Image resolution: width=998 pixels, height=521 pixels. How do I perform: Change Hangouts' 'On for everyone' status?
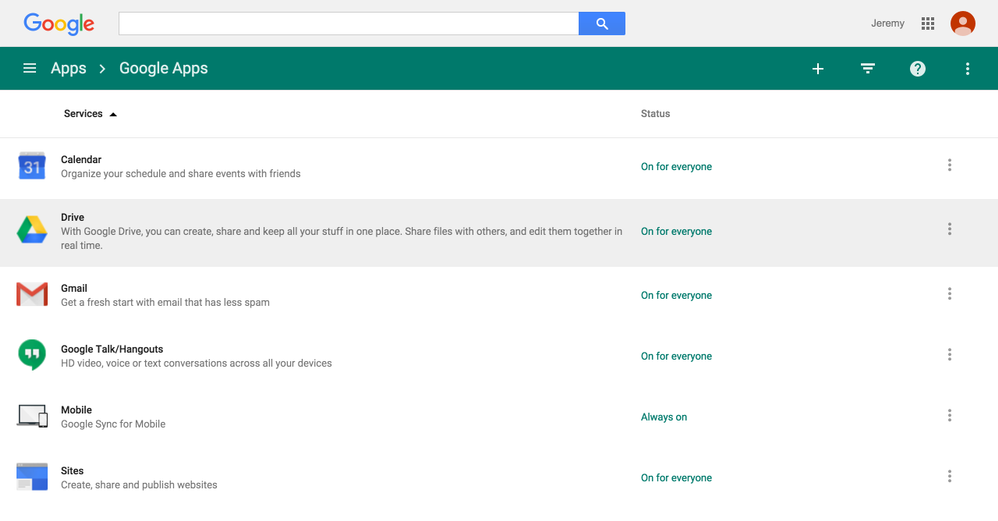[676, 356]
